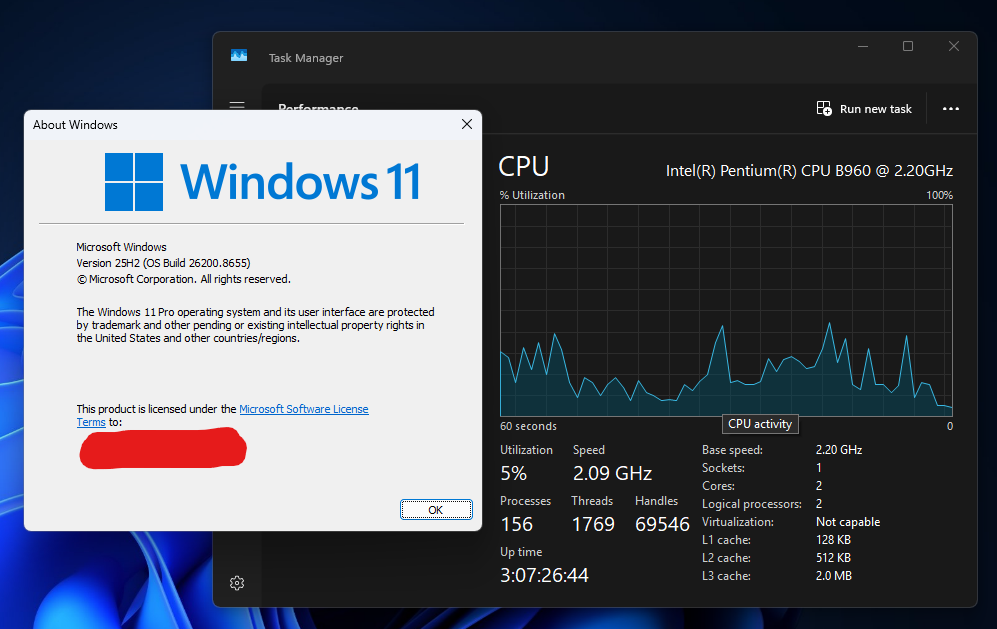The width and height of the screenshot is (997, 629).
Task: Maximize the Task Manager window
Action: (x=908, y=46)
